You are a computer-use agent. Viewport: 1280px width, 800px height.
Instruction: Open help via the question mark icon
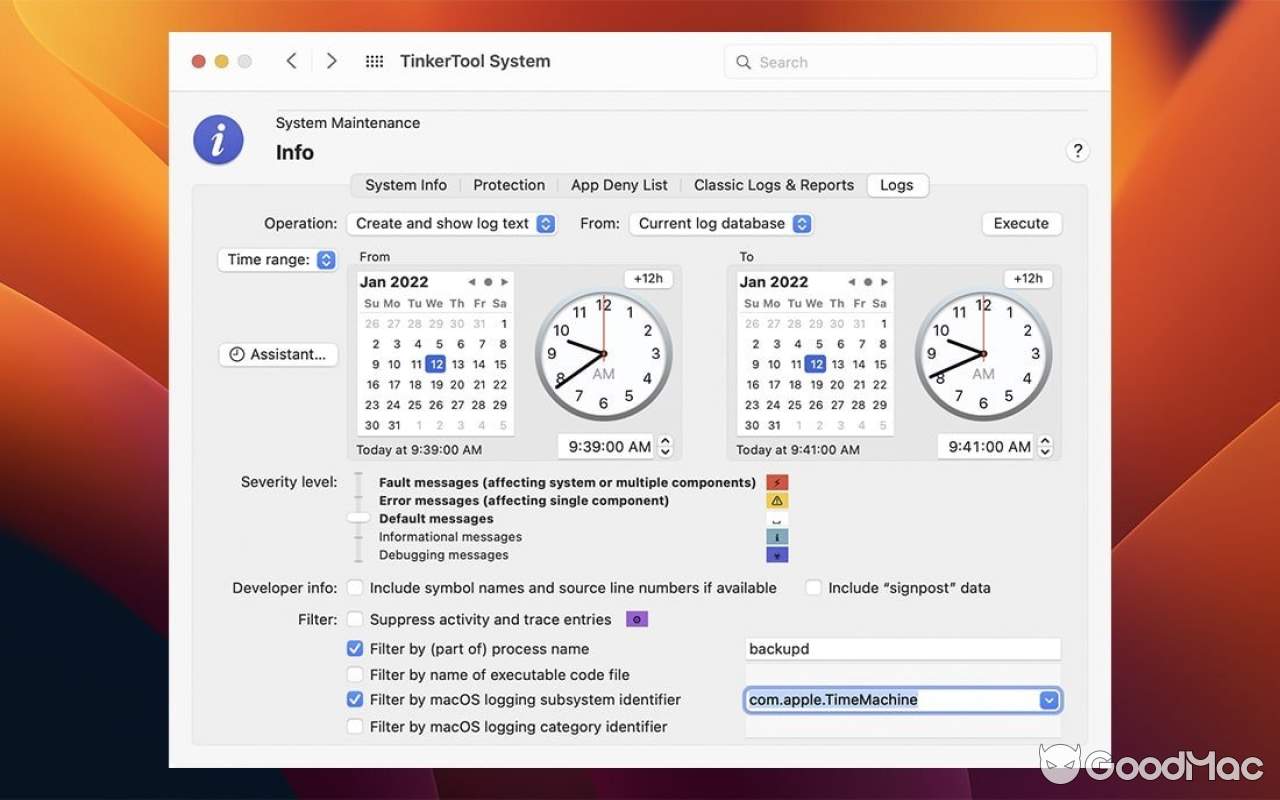(1078, 150)
